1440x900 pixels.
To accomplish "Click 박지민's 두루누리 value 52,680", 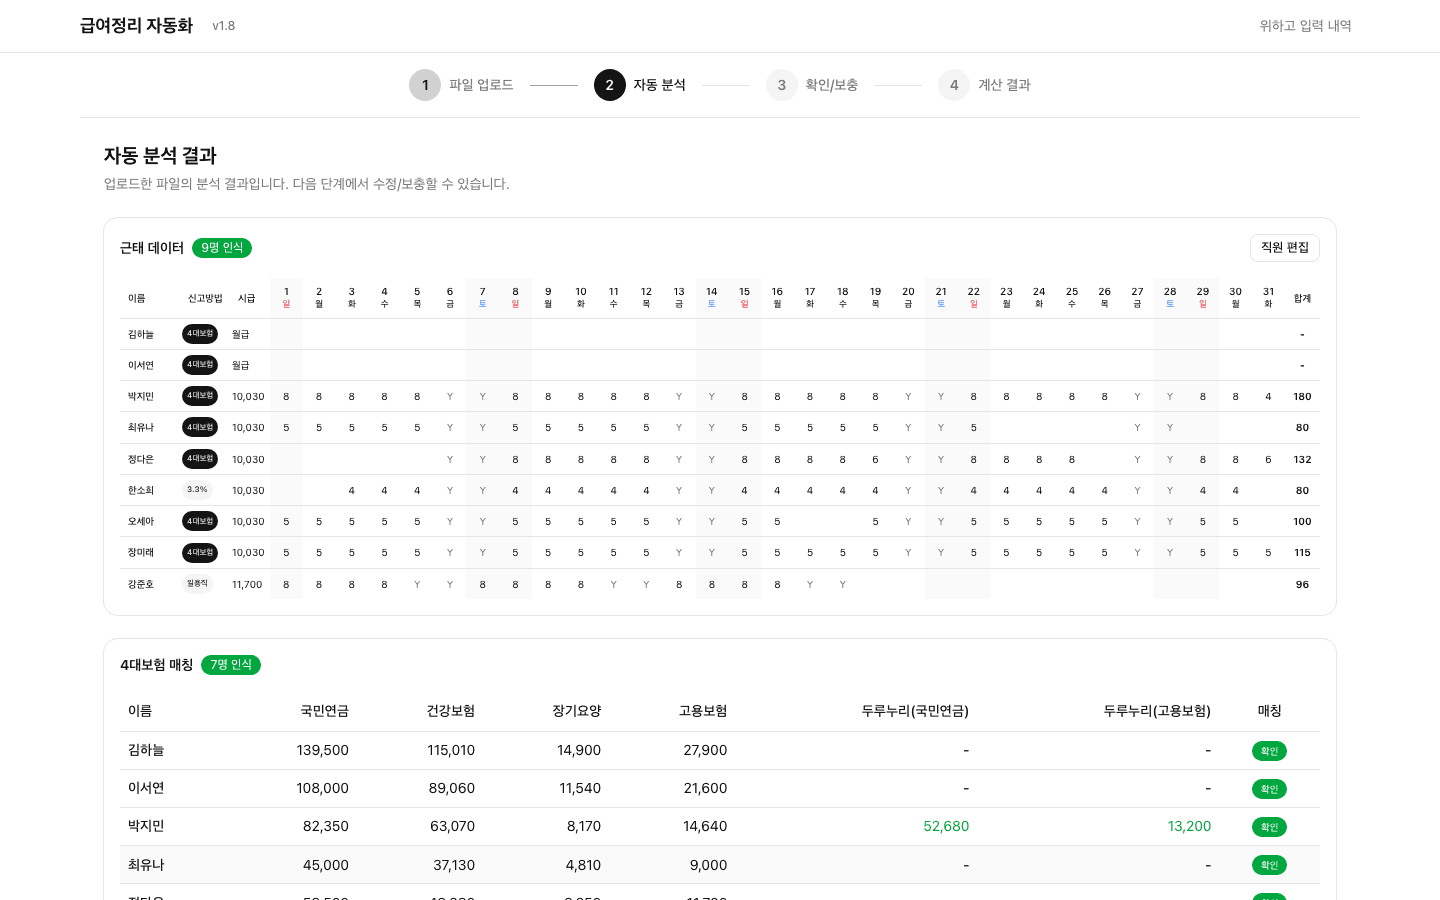I will 946,826.
